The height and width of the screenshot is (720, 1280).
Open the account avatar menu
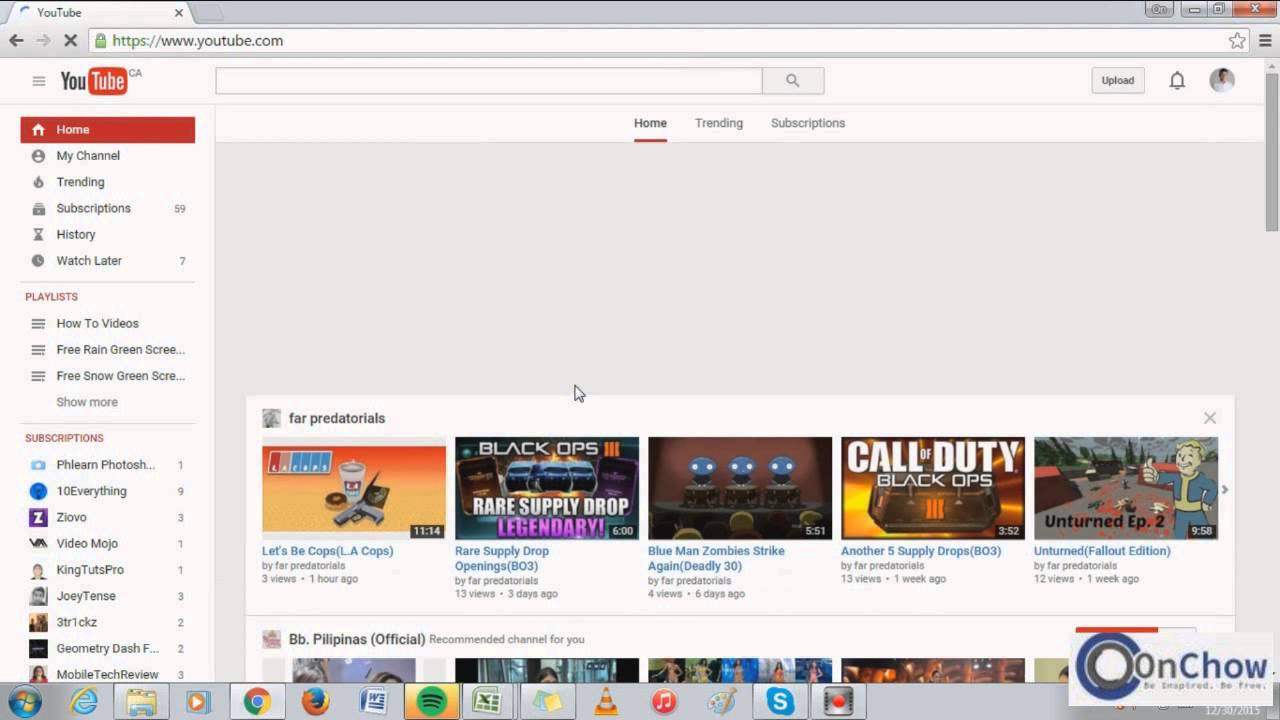tap(1222, 81)
